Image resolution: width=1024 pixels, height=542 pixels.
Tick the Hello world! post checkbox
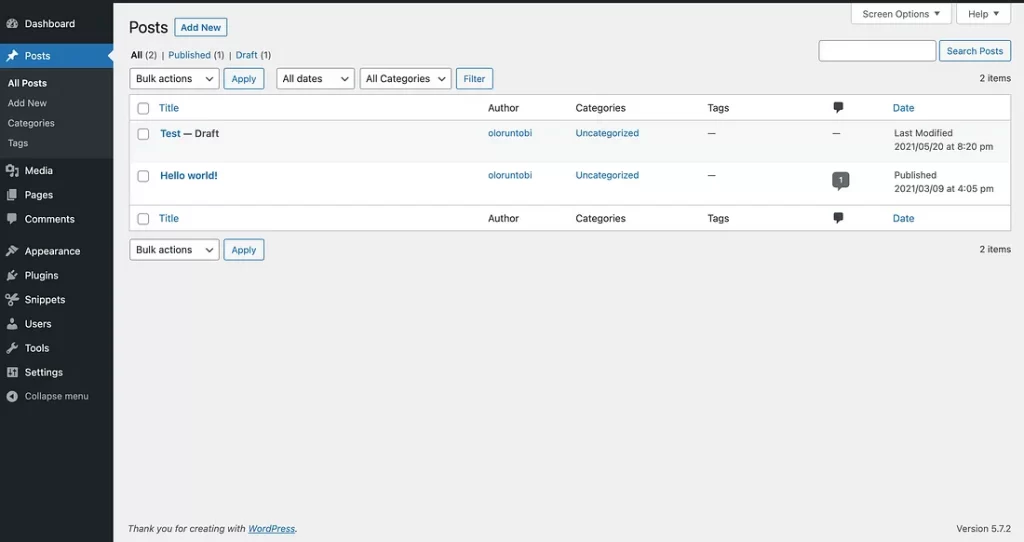(x=143, y=176)
